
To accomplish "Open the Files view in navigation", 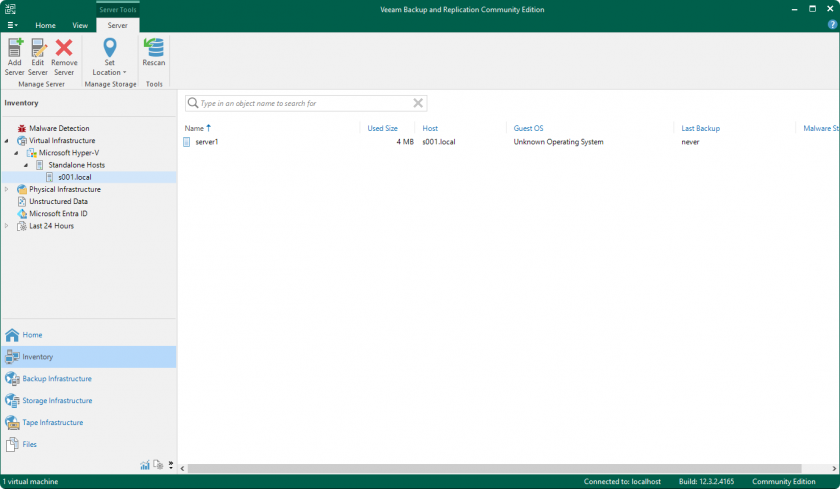I will pos(30,444).
